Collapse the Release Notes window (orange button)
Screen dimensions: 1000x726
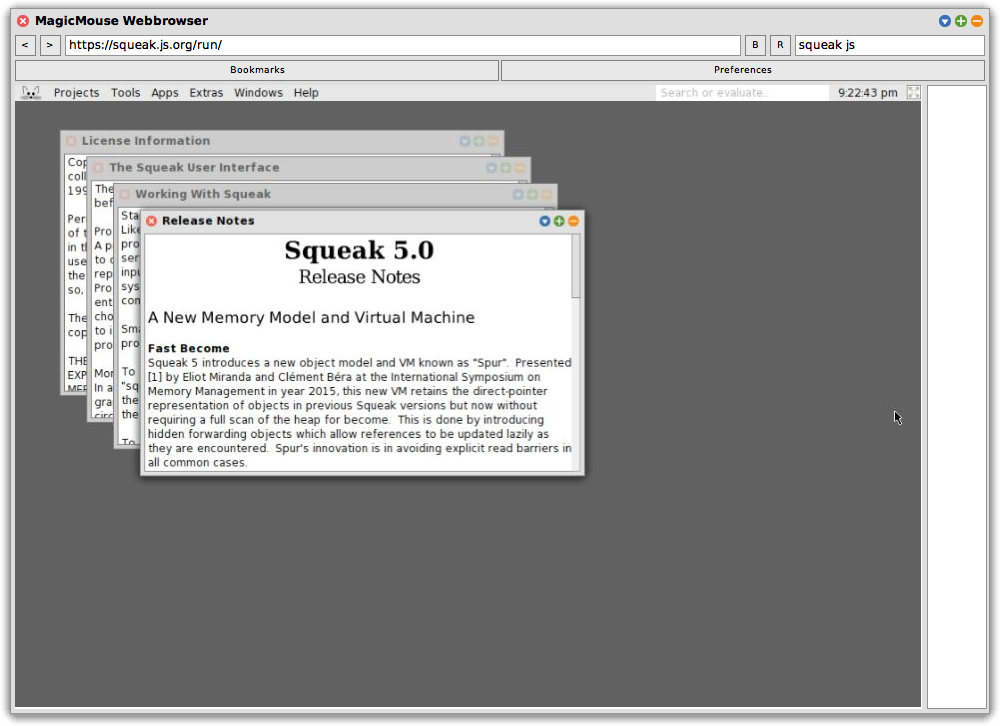pyautogui.click(x=573, y=221)
